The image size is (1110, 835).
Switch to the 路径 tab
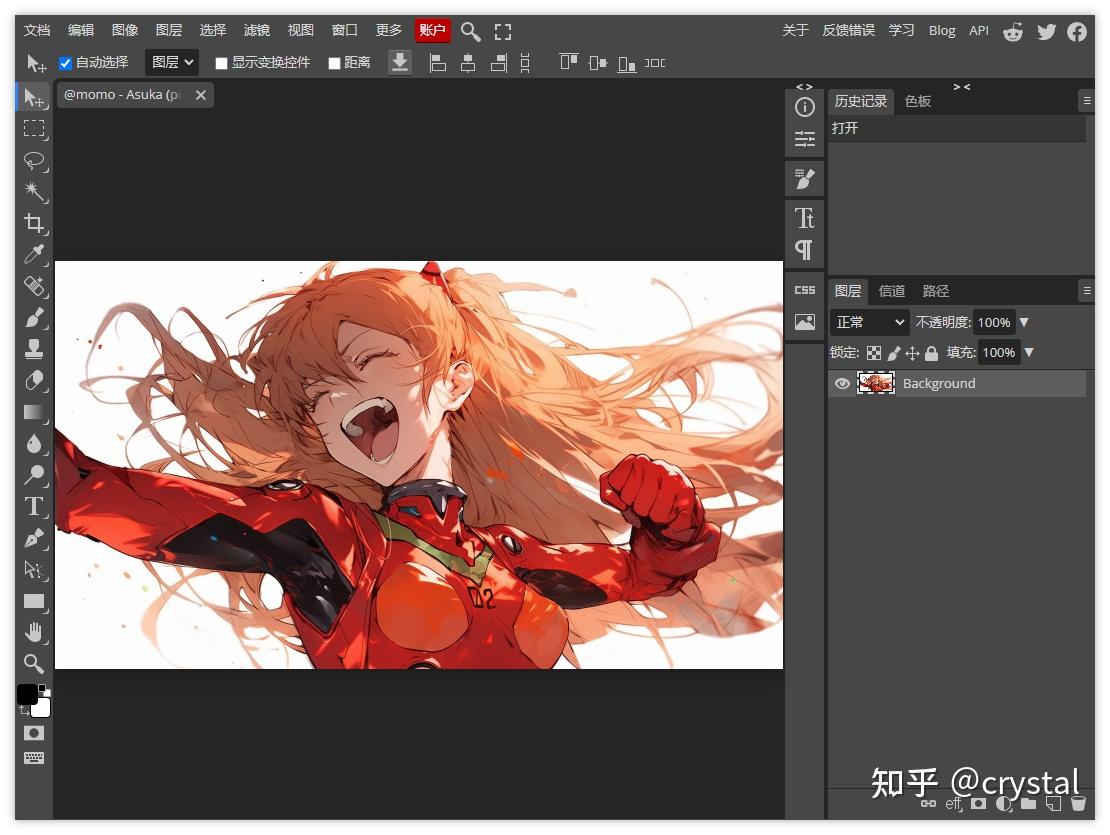point(935,291)
